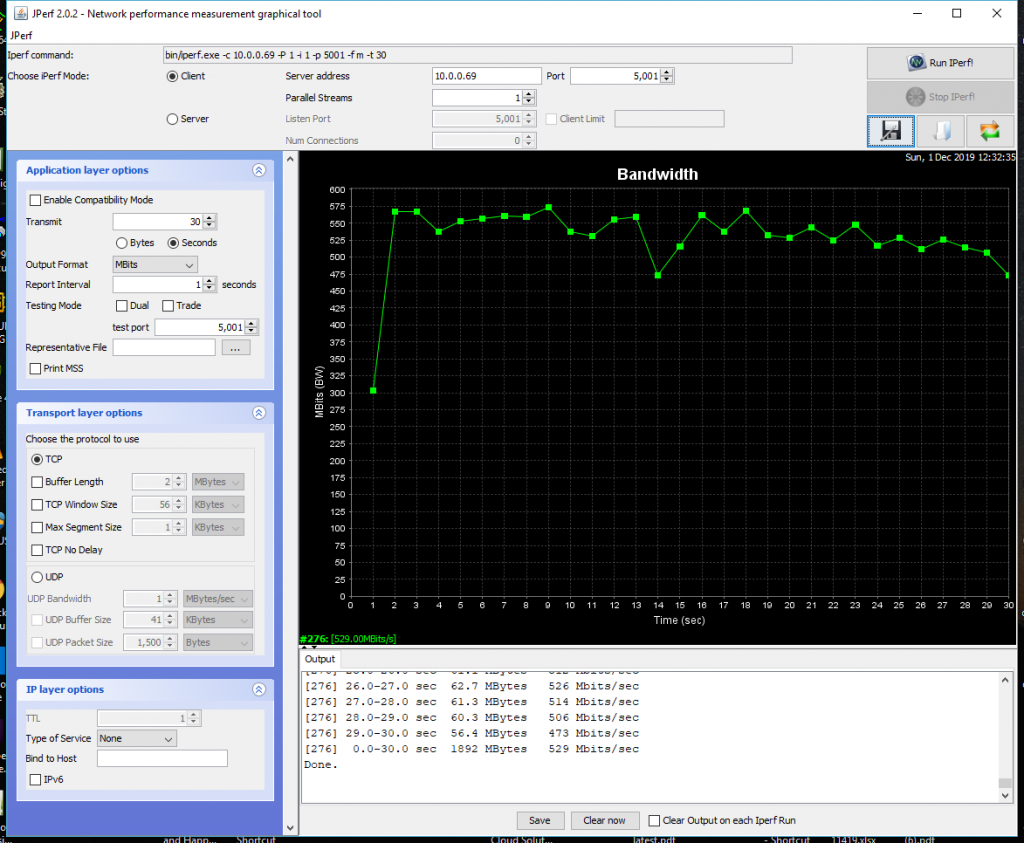Viewport: 1024px width, 843px height.
Task: Click the Save output button
Action: point(539,821)
